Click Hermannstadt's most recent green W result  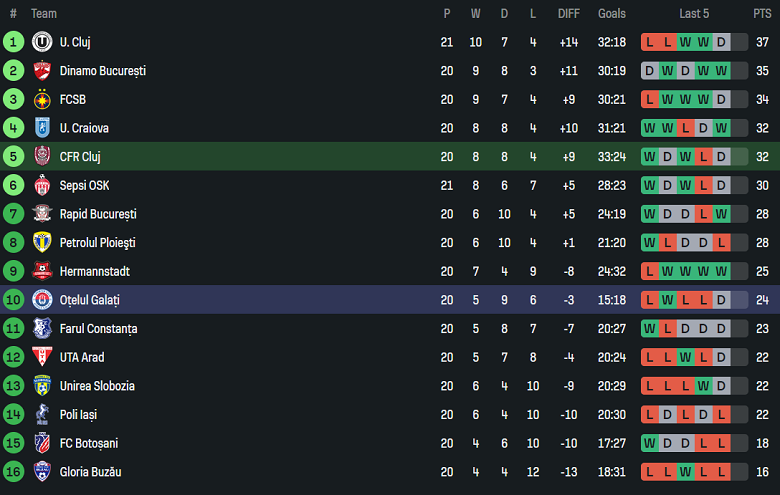coord(721,271)
